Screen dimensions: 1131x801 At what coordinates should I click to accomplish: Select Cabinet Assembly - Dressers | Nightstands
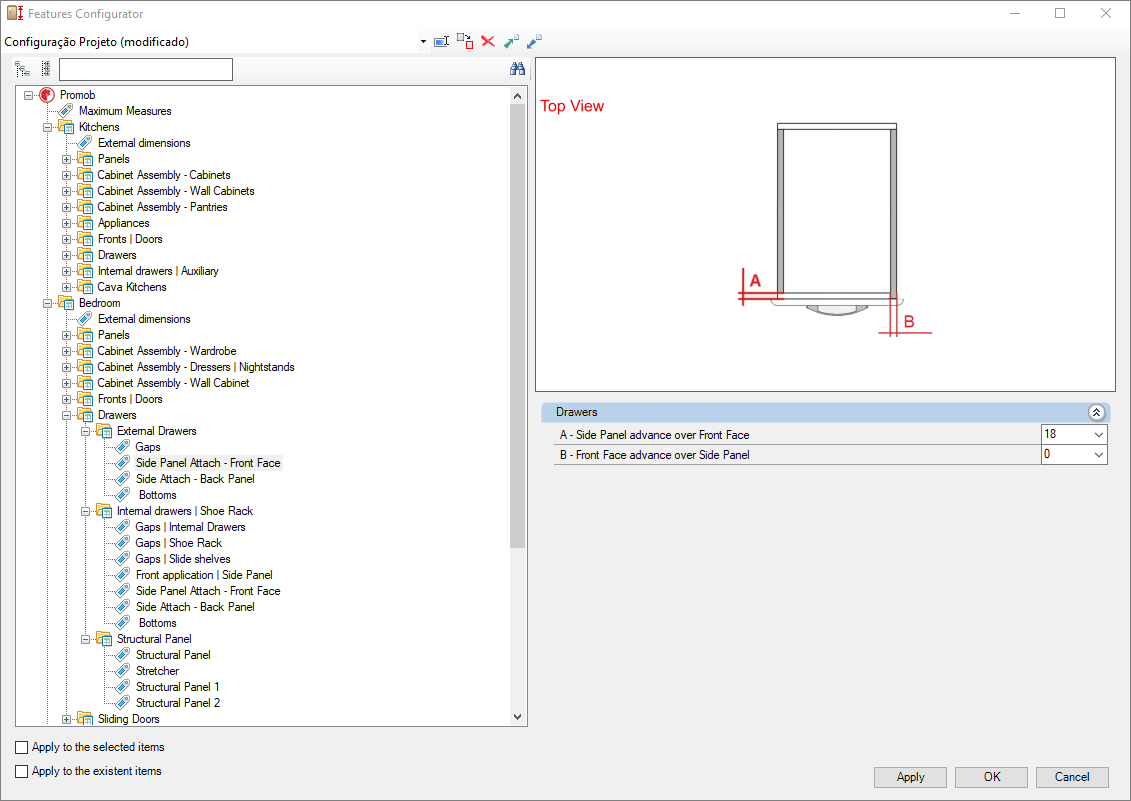coord(195,367)
